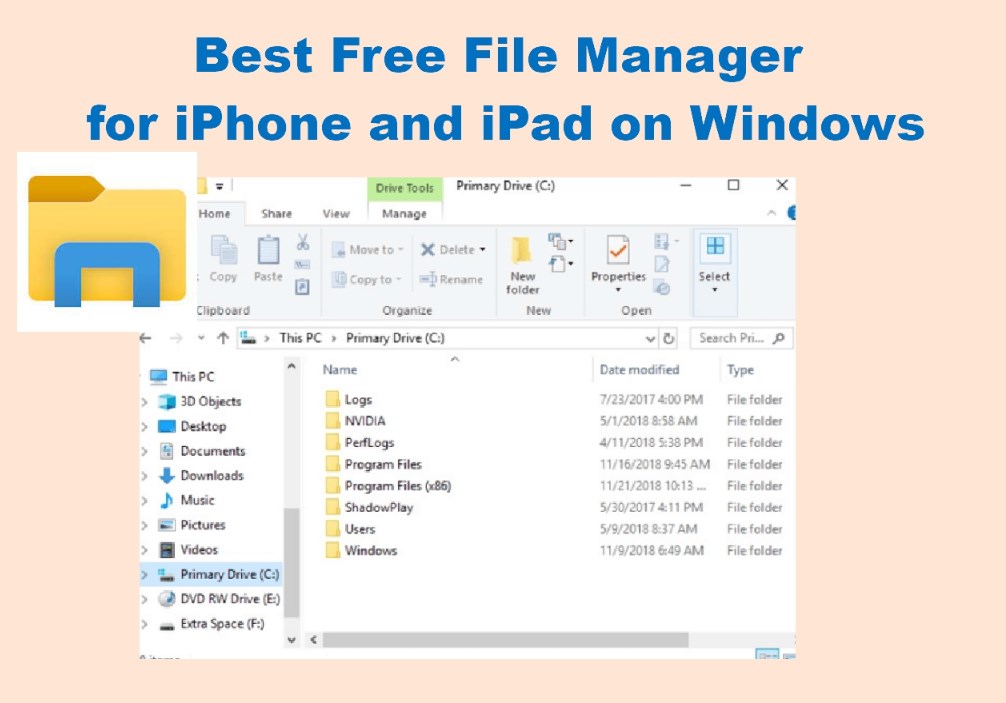Click the Paste icon on the ribbon
This screenshot has width=1006, height=703.
[266, 250]
